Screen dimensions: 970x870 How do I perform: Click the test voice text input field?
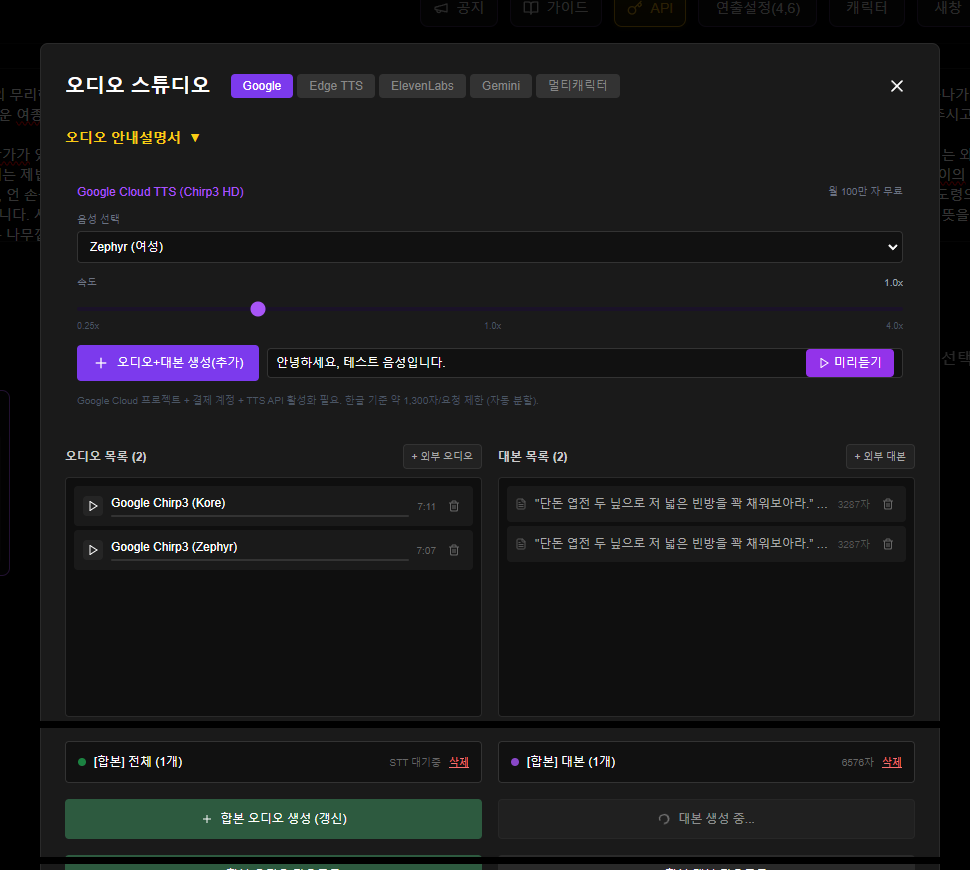tap(535, 363)
